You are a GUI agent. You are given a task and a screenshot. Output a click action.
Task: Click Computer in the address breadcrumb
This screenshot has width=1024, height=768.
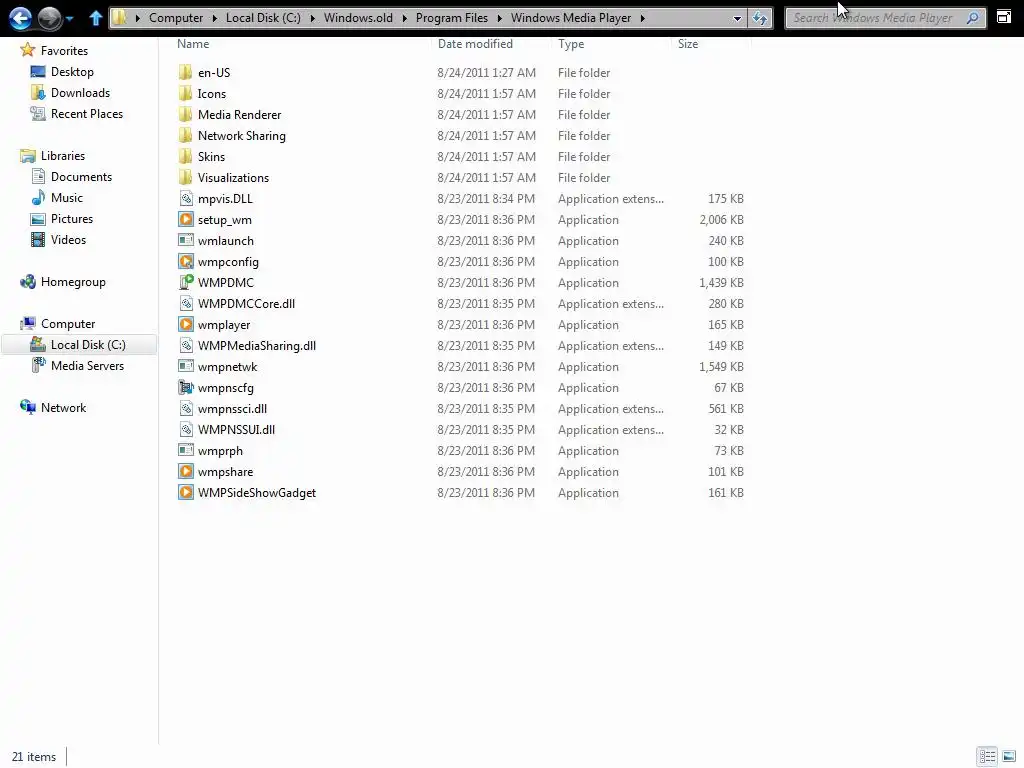tap(176, 18)
